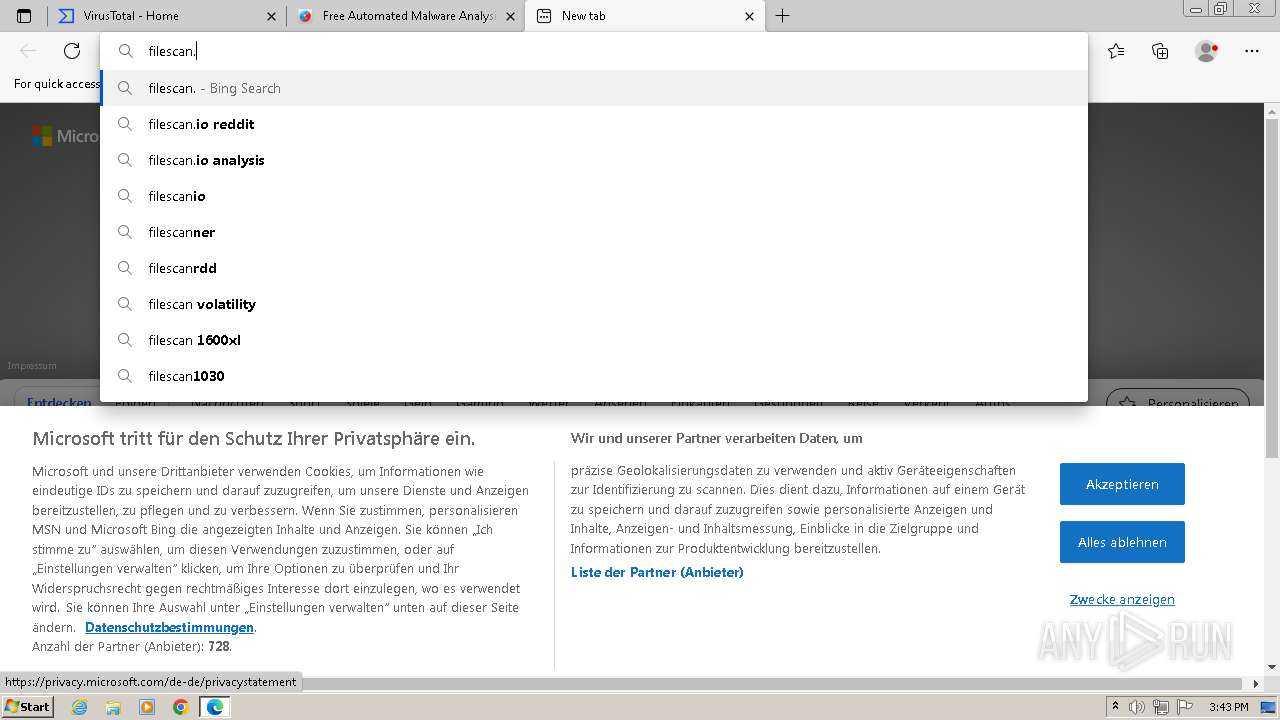
Task: Click the Impressum link
Action: 32,366
